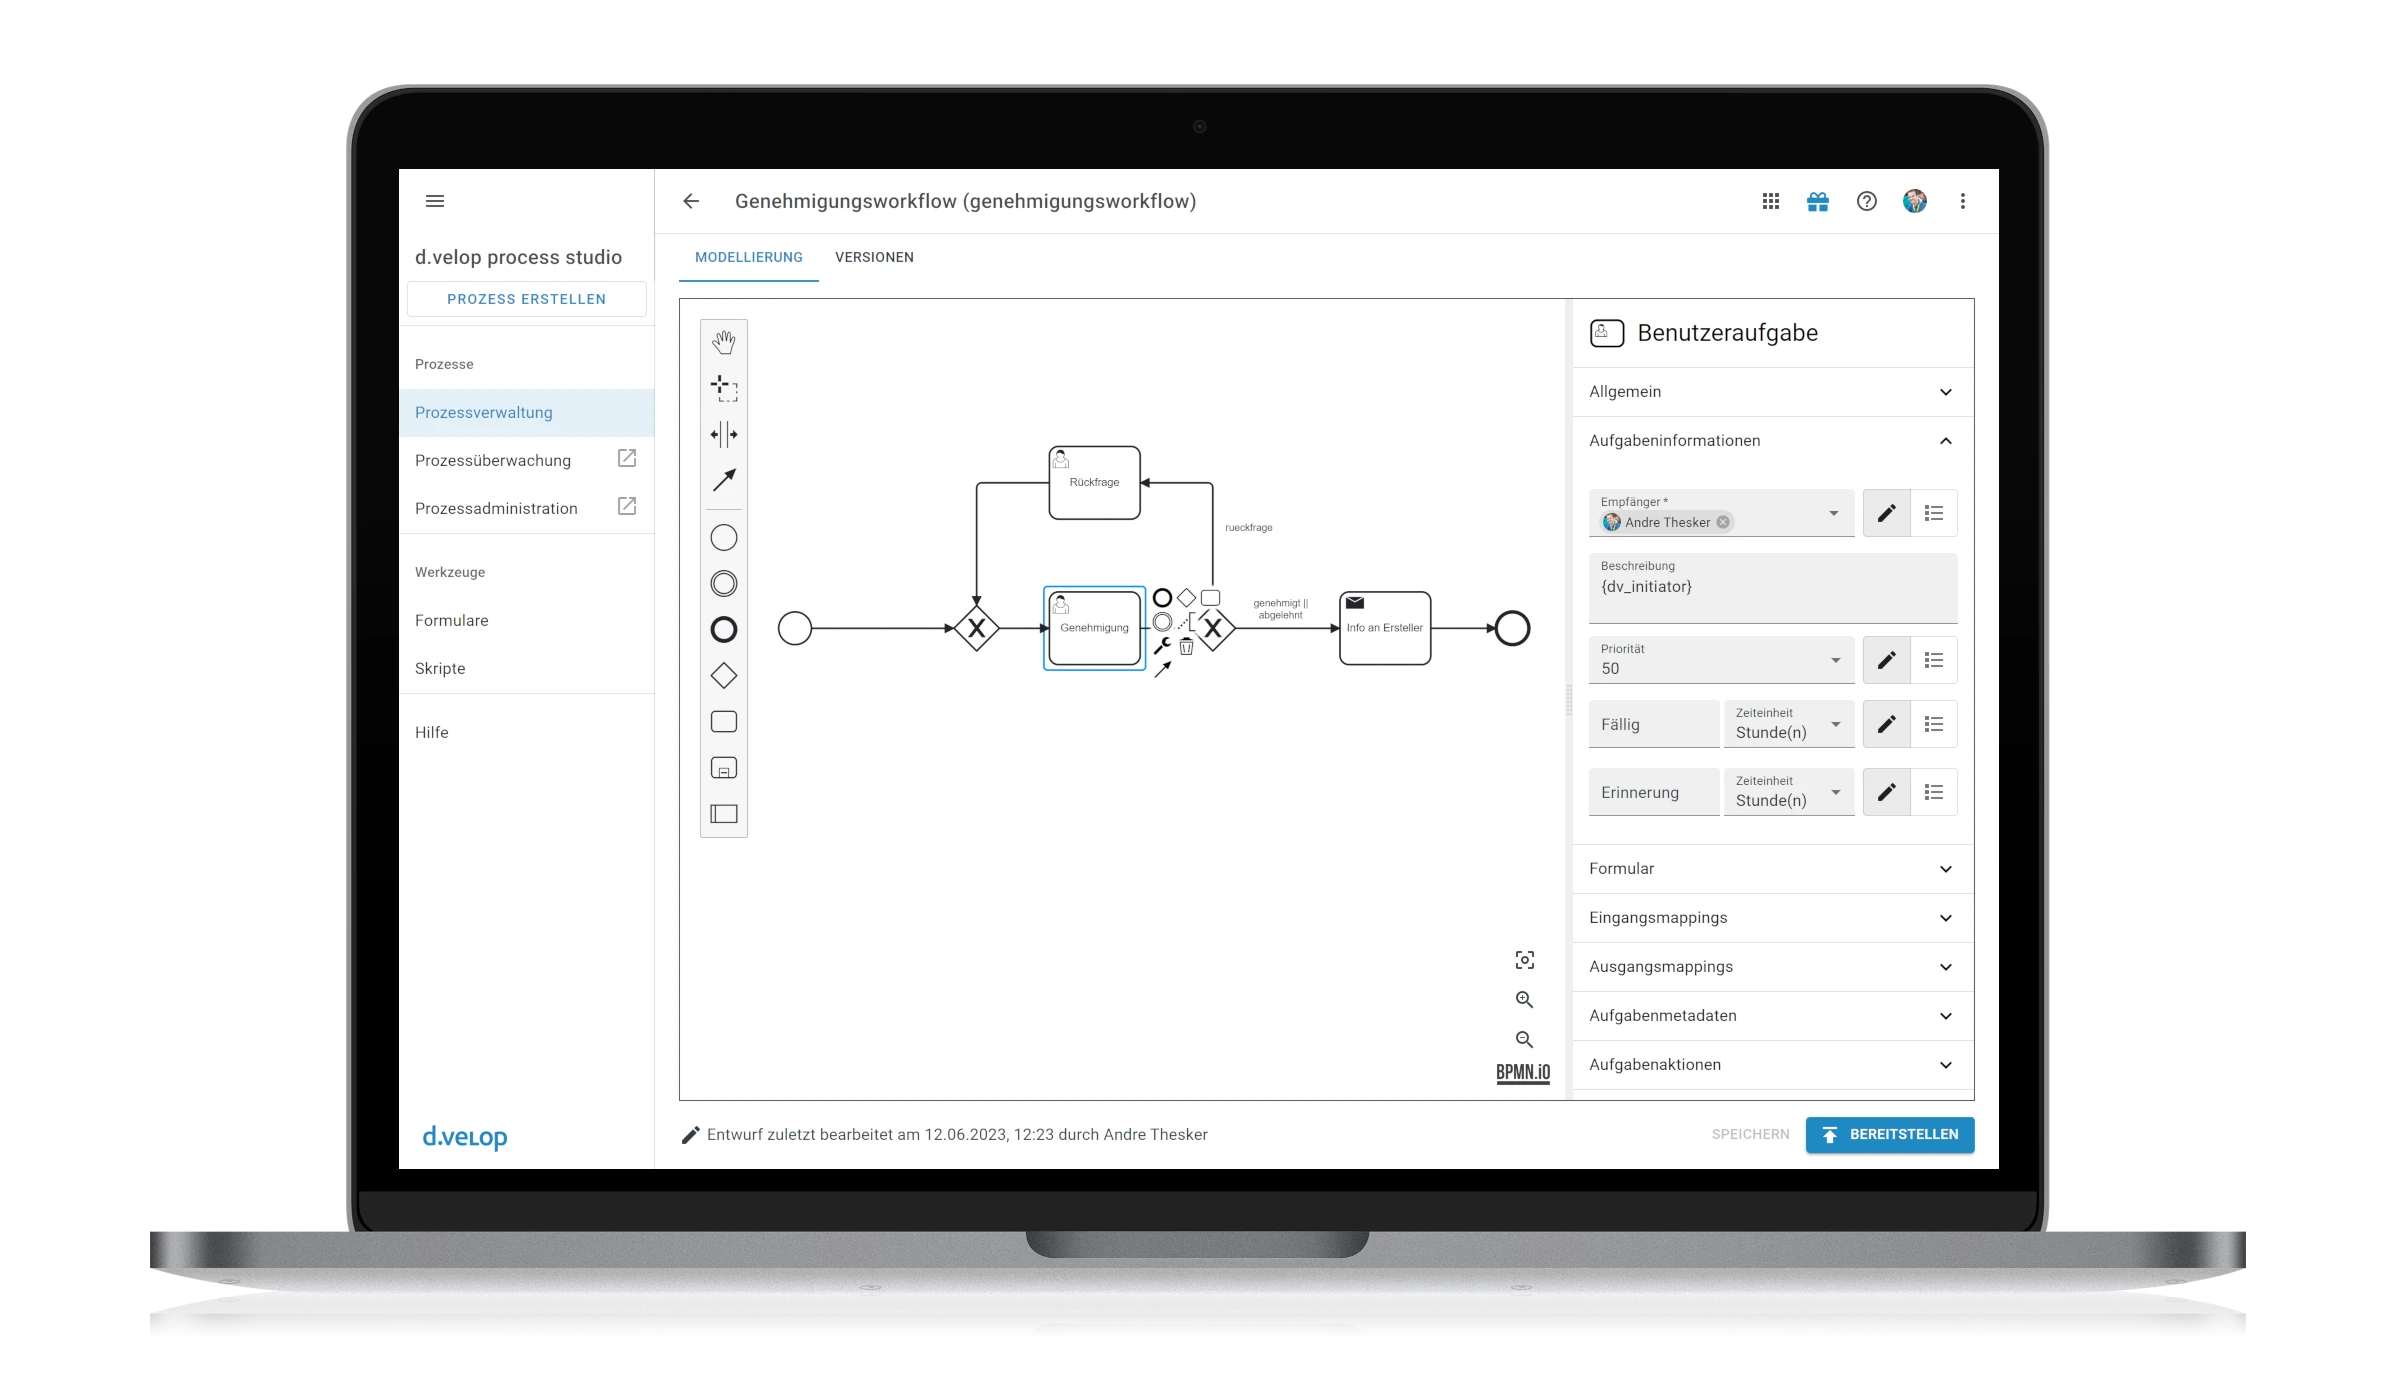Viewport: 2395px width, 1377px height.
Task: Activate the lasso selection tool
Action: (723, 388)
